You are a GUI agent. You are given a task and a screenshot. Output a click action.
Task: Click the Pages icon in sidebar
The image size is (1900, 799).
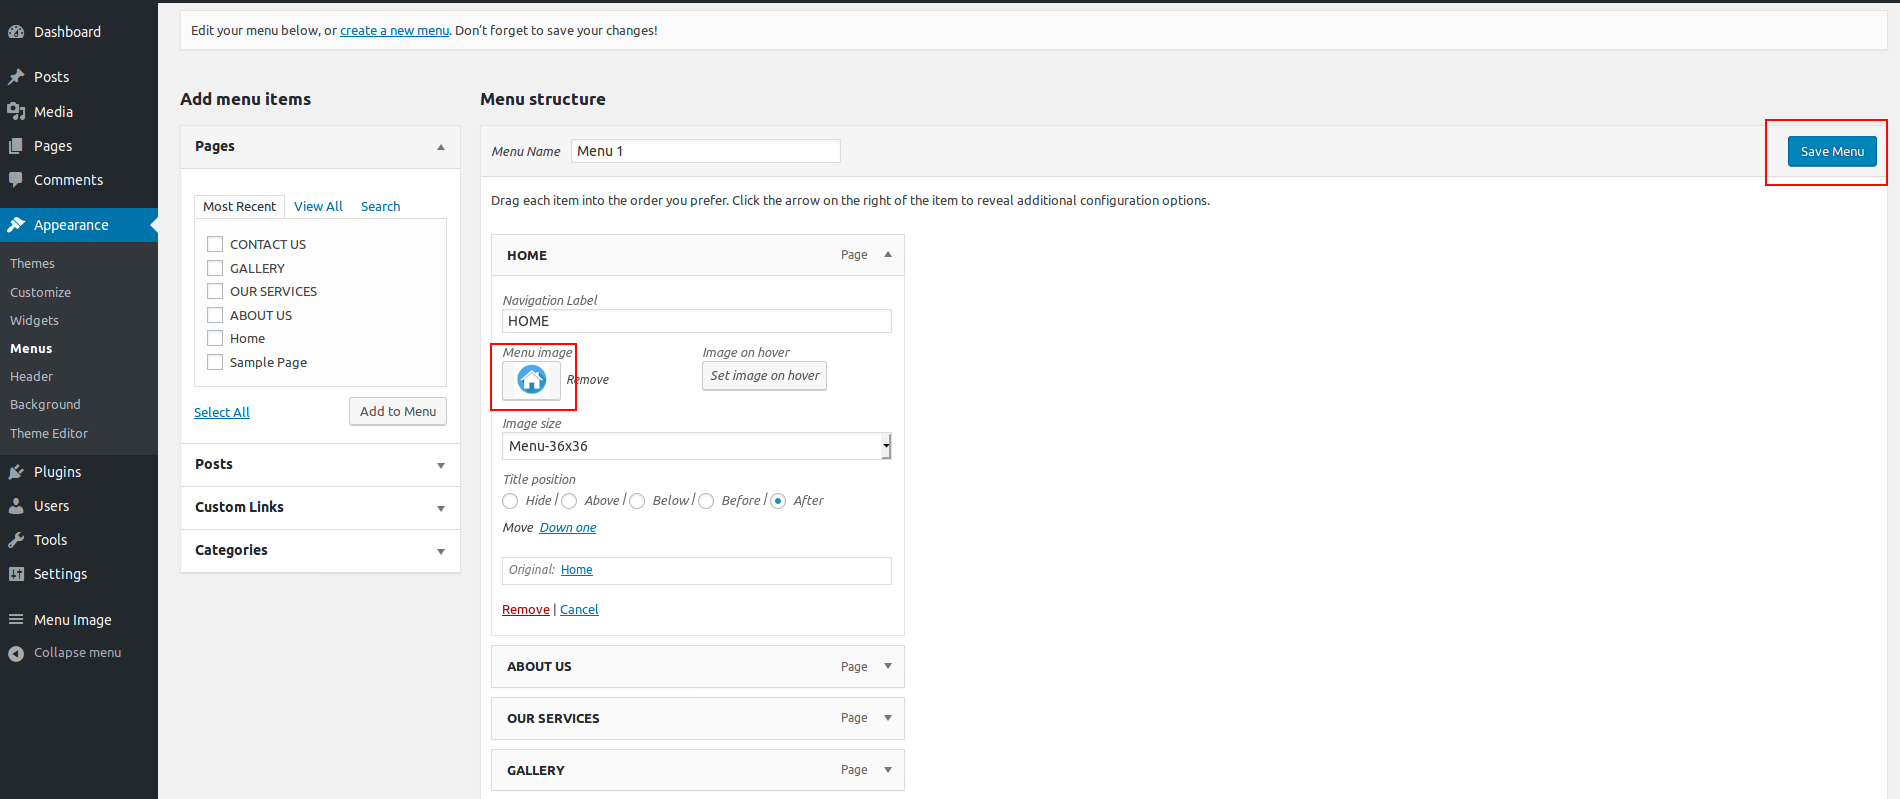[x=16, y=146]
